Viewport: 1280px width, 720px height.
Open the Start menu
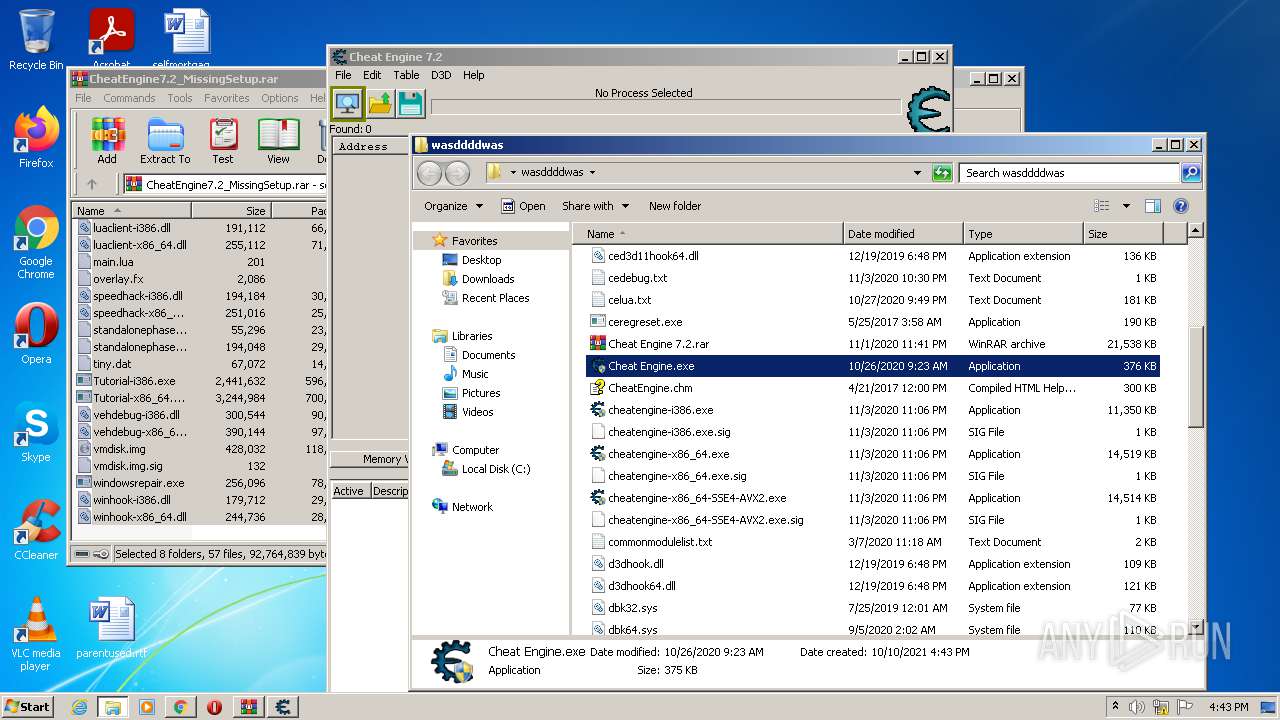tap(28, 707)
